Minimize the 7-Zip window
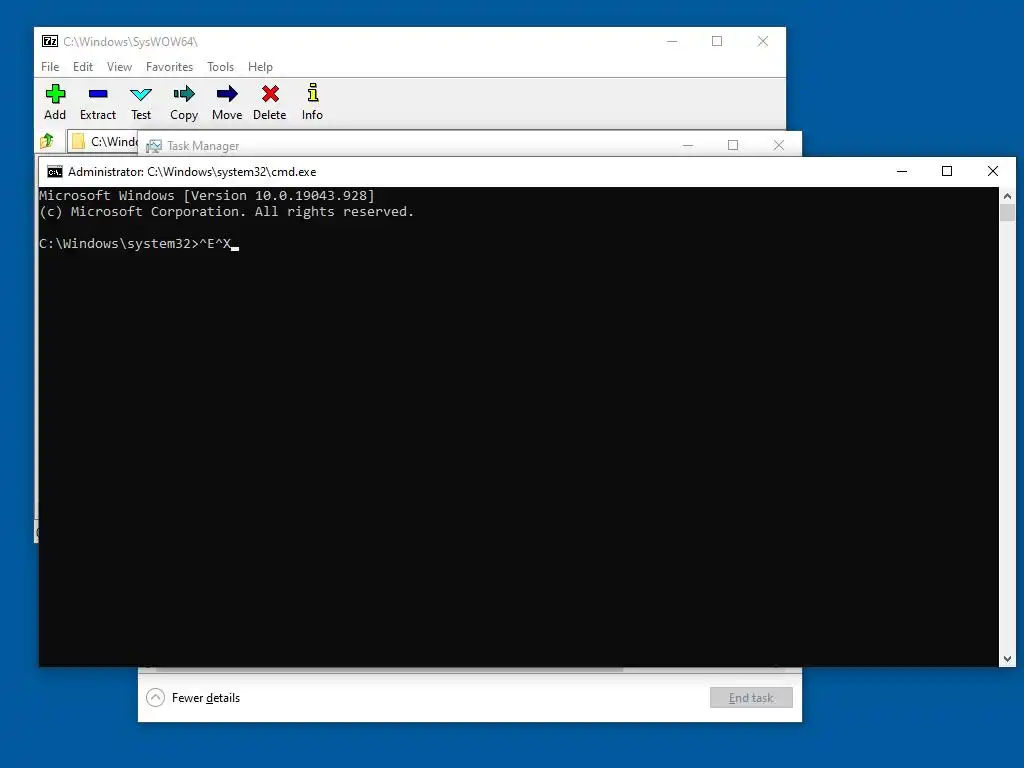 [672, 41]
